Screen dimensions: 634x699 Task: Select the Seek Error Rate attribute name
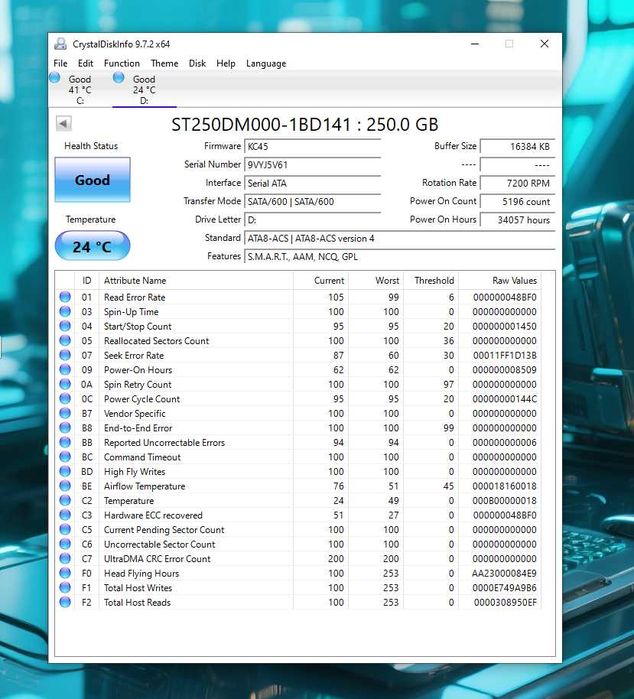click(x=134, y=356)
